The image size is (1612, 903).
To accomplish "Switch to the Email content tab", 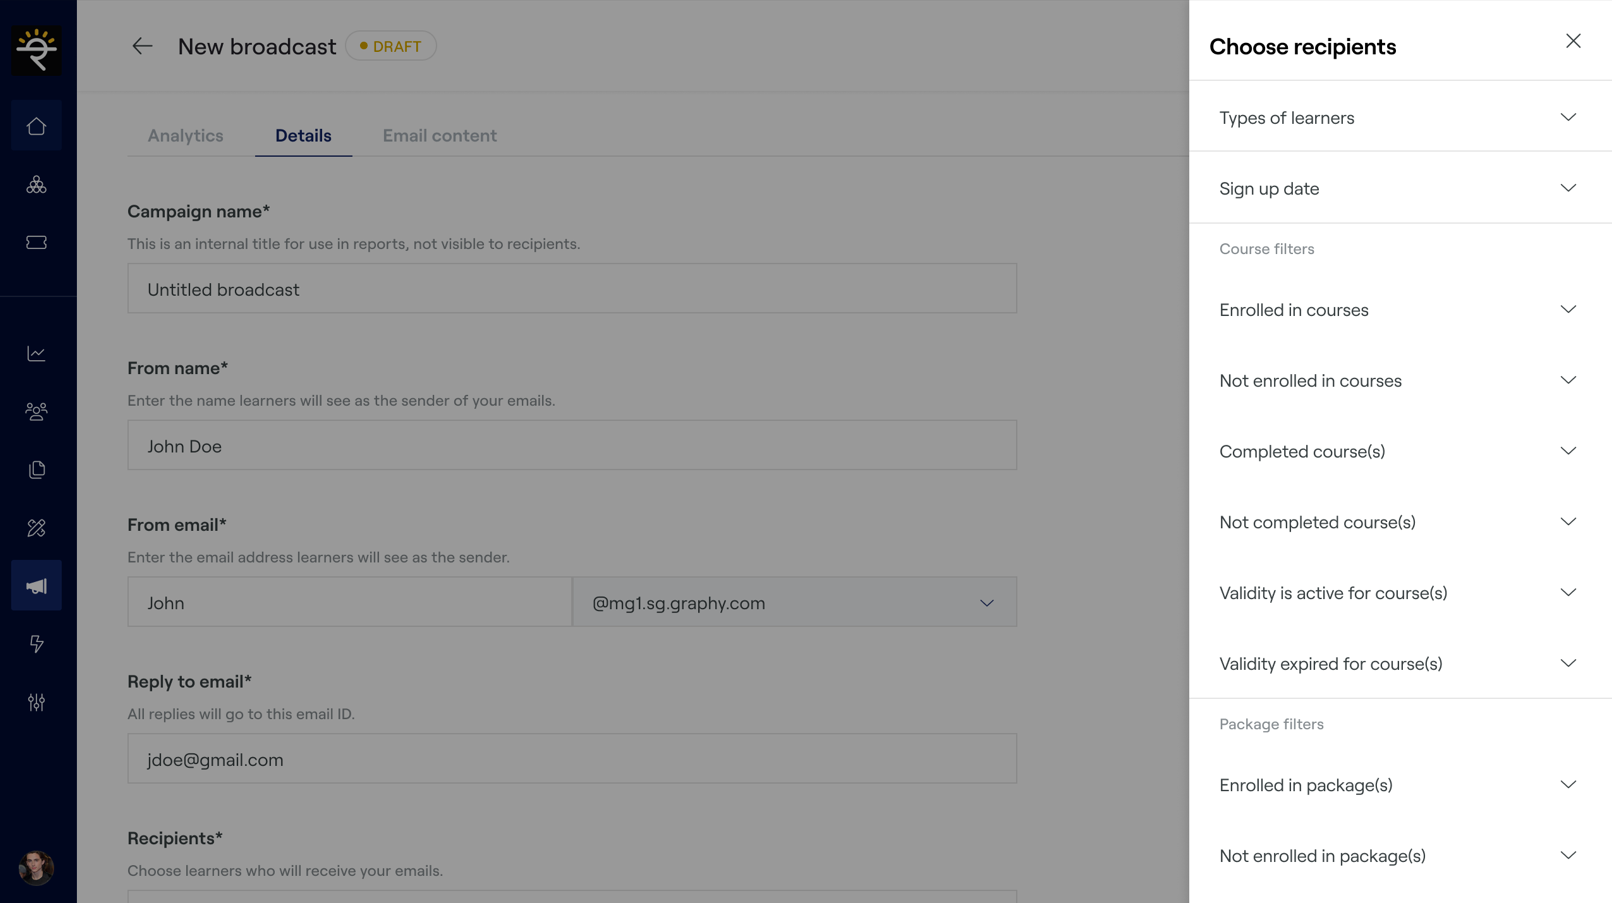I will (439, 136).
